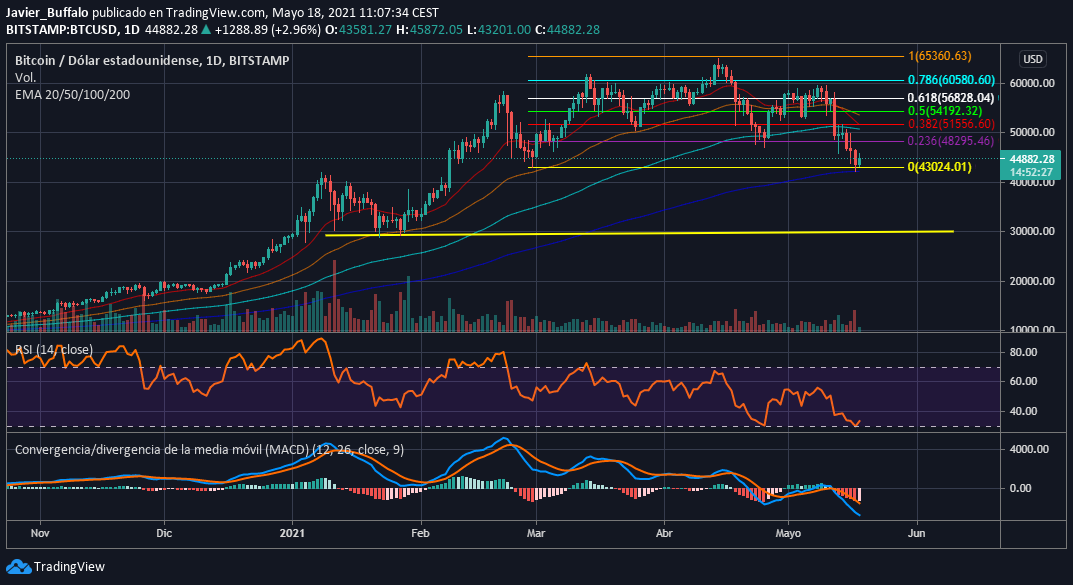This screenshot has height=585, width=1073.
Task: Click the EMA 20/50/100/200 indicator legend
Action: click(x=72, y=94)
